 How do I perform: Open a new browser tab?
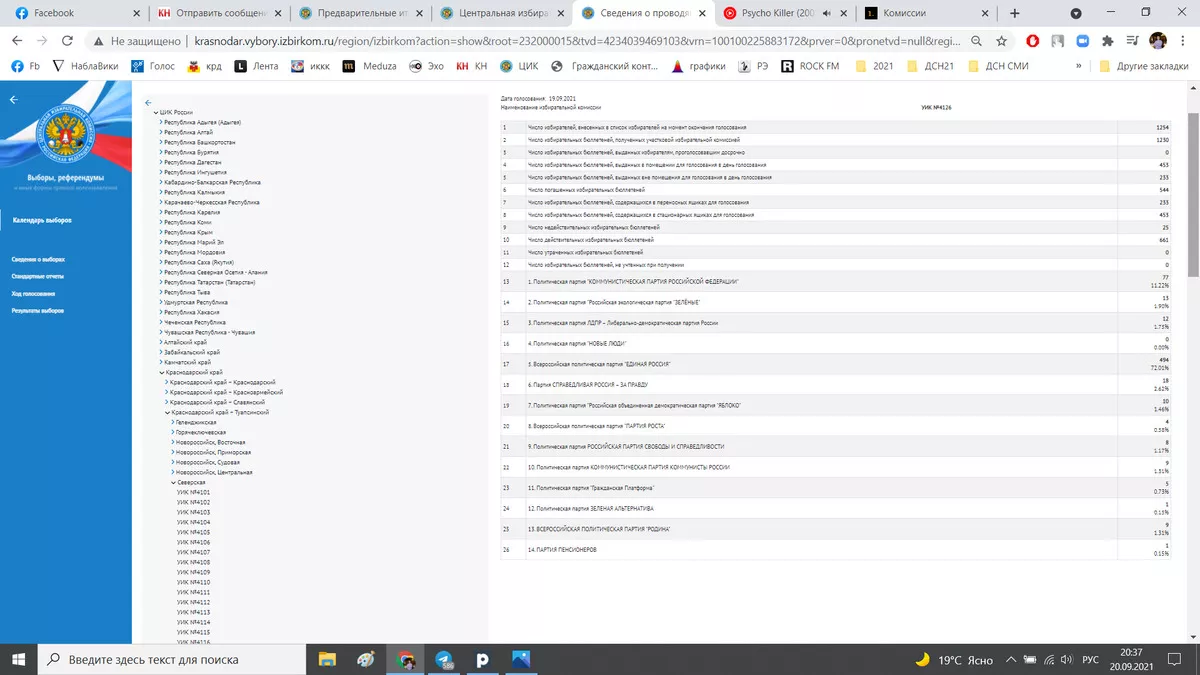tap(1015, 13)
